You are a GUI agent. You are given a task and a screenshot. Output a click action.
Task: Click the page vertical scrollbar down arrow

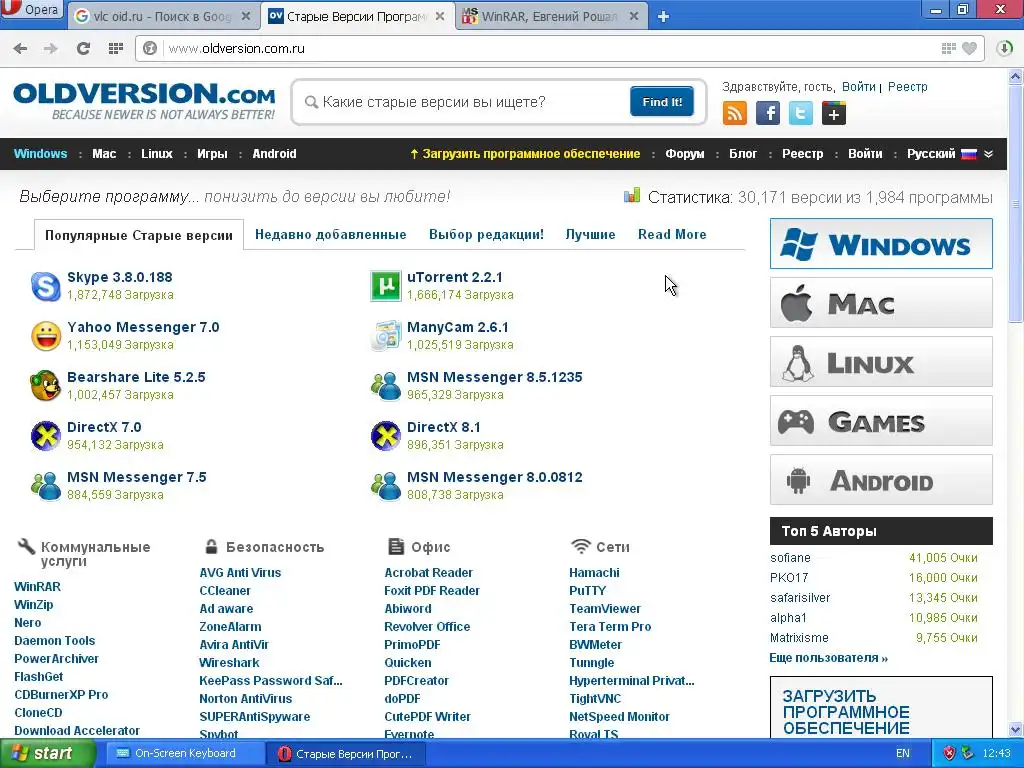[x=1016, y=729]
